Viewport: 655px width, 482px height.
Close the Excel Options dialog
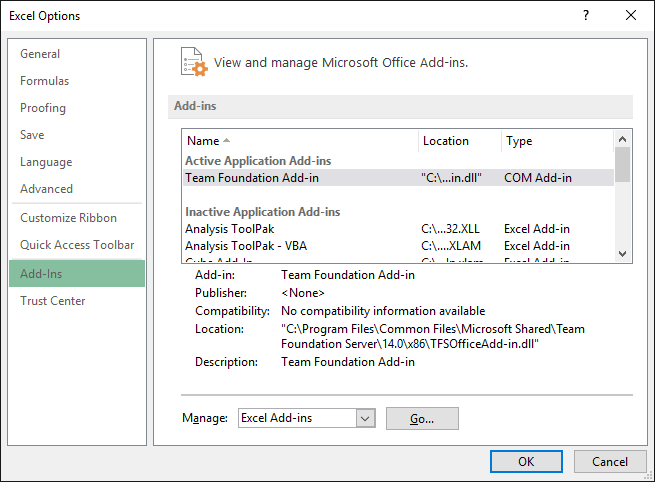[x=631, y=15]
